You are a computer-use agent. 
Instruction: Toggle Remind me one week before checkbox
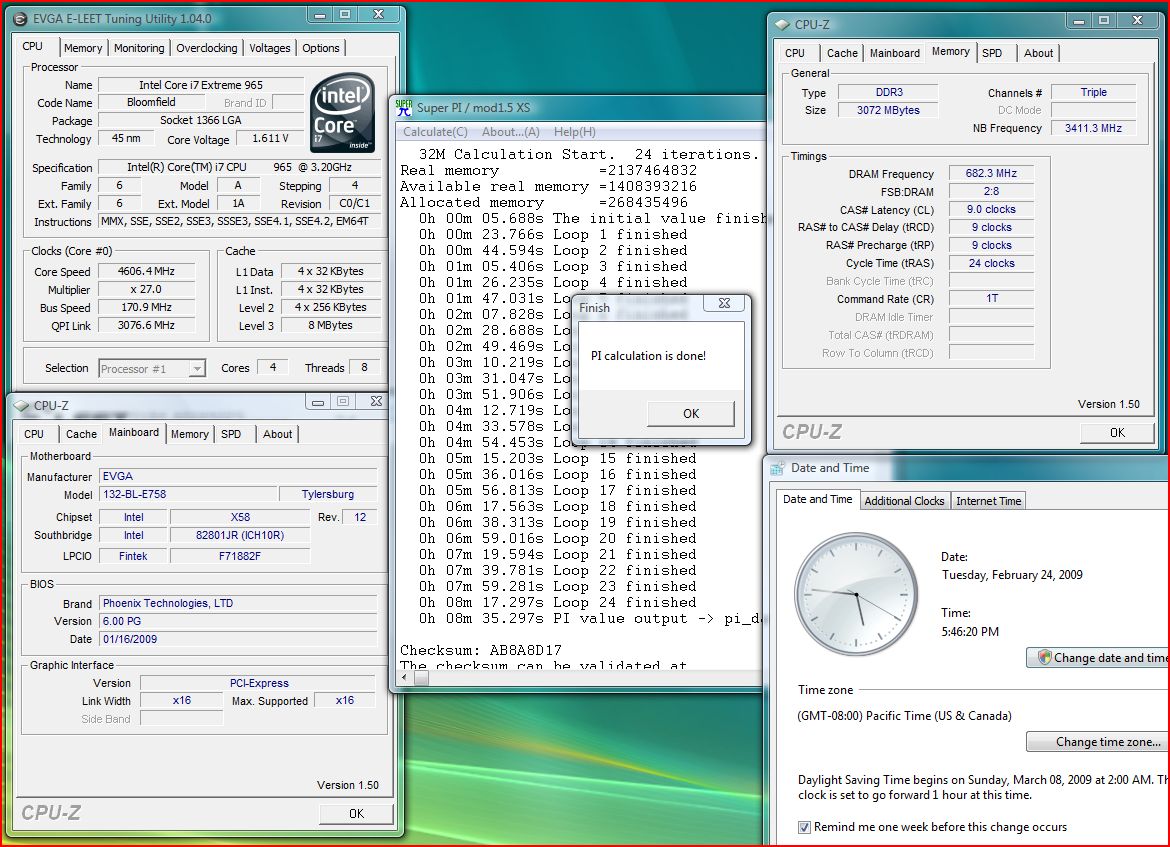pos(804,827)
